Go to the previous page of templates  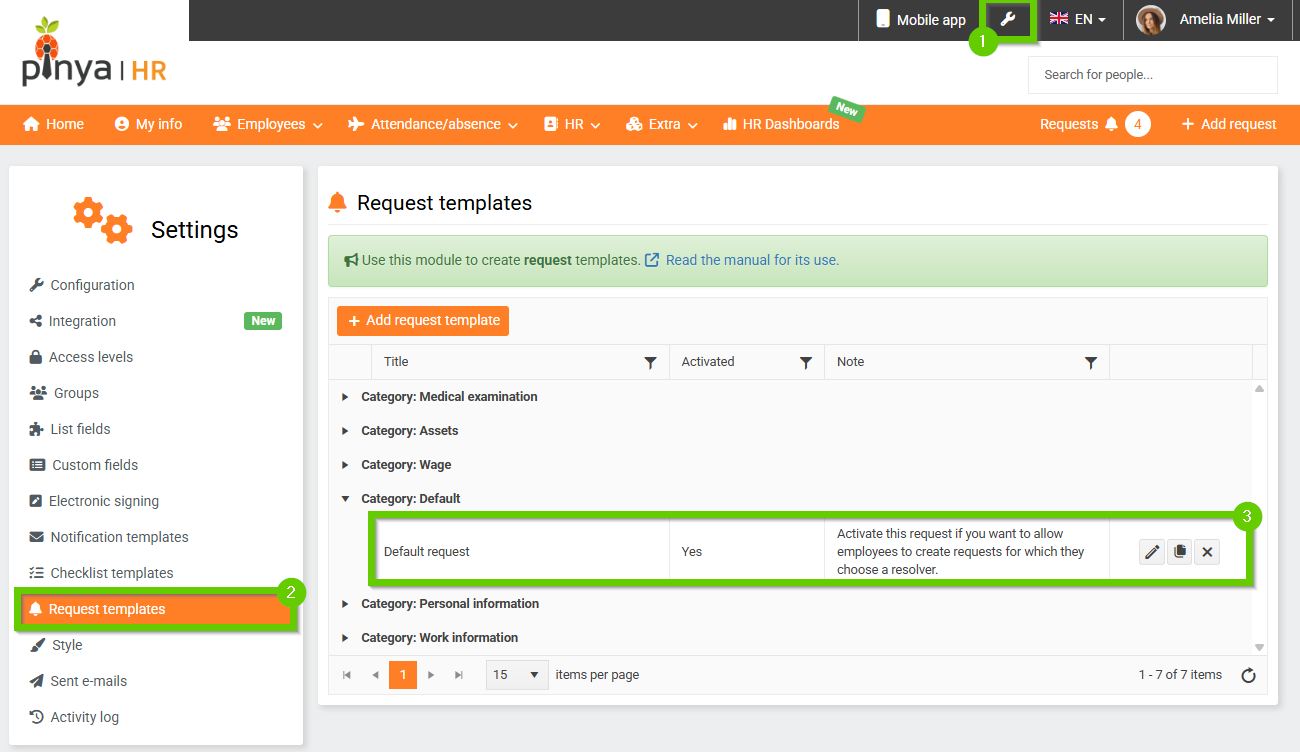[x=375, y=675]
